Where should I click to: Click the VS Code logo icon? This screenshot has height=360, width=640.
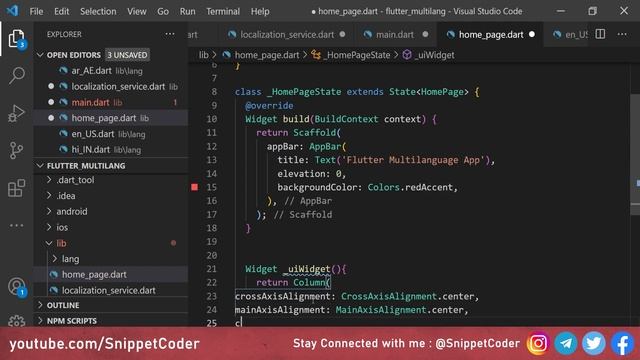click(x=12, y=11)
